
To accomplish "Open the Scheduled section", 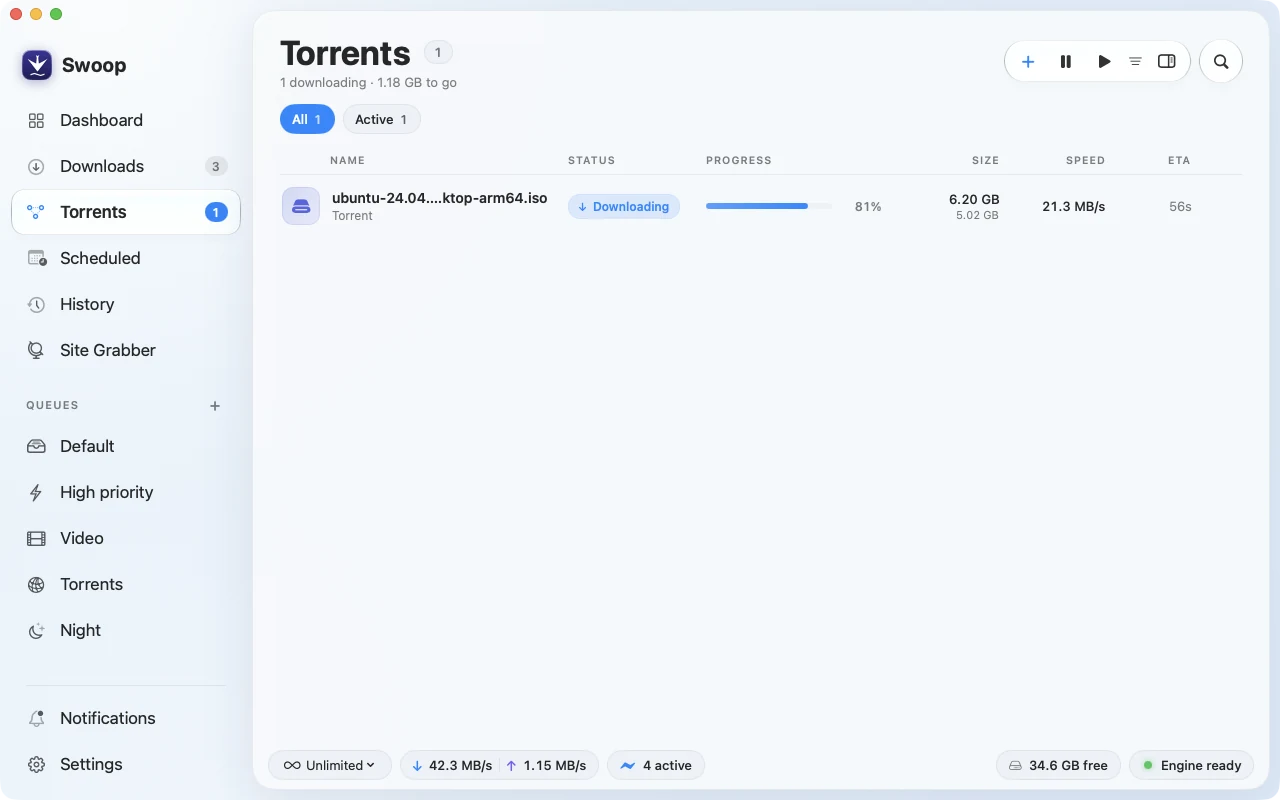I will (x=126, y=258).
